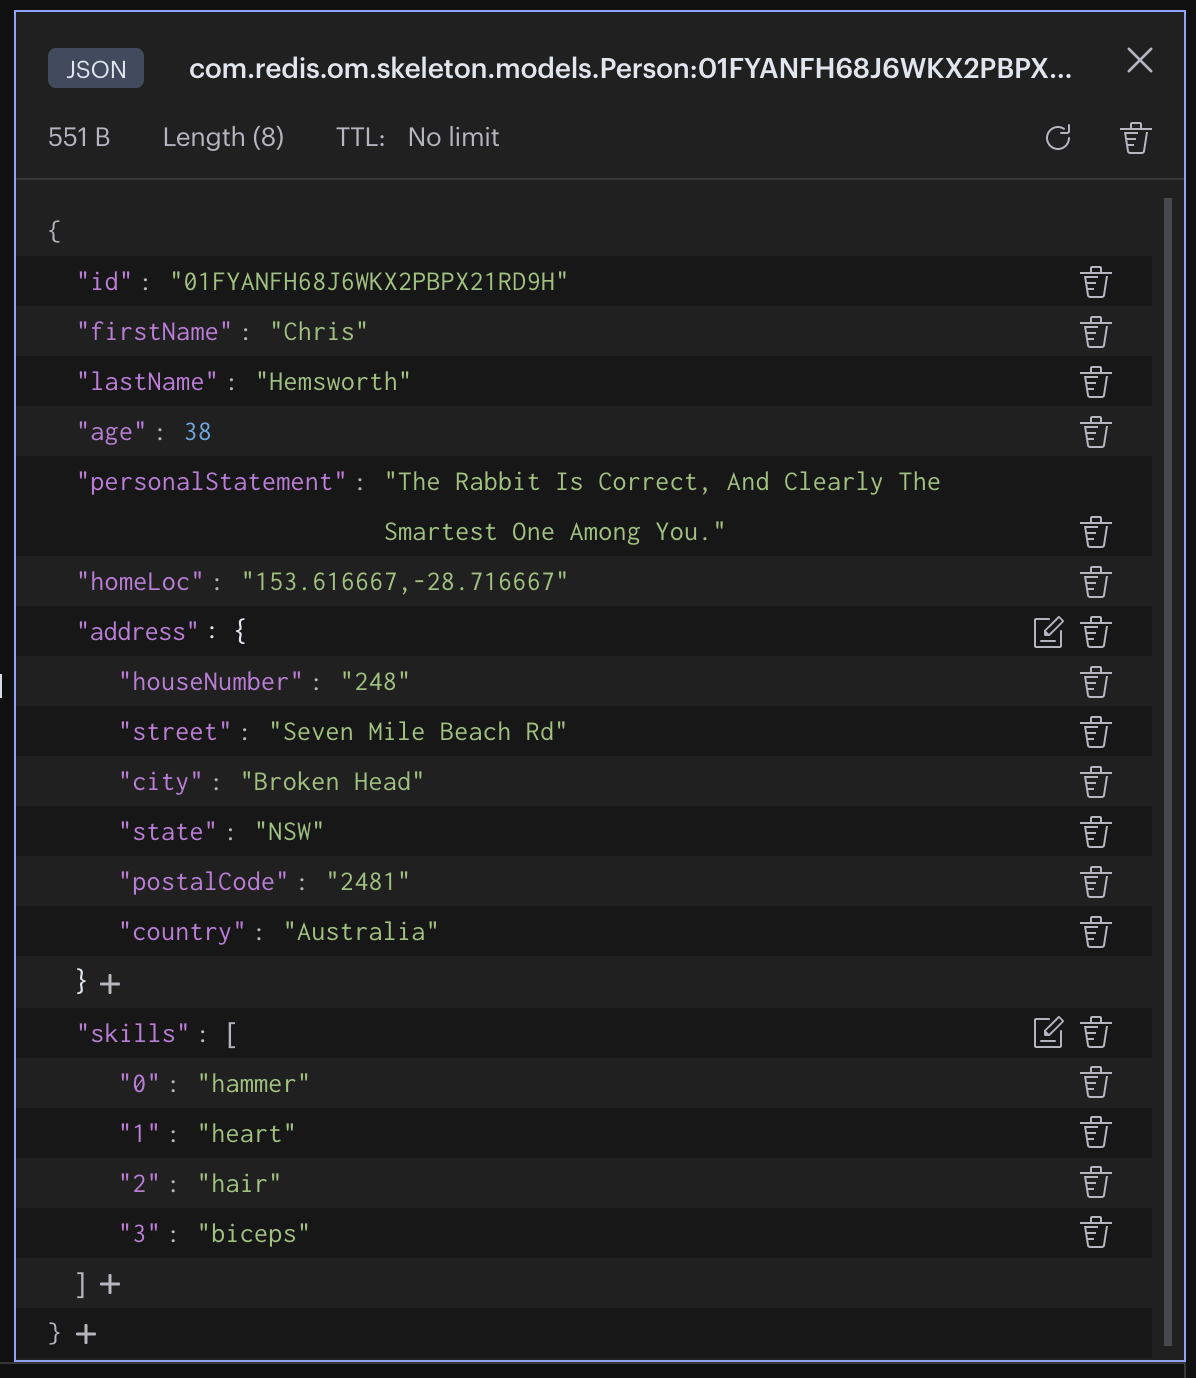The height and width of the screenshot is (1378, 1196).
Task: Remove the postalCode field
Action: click(1096, 881)
